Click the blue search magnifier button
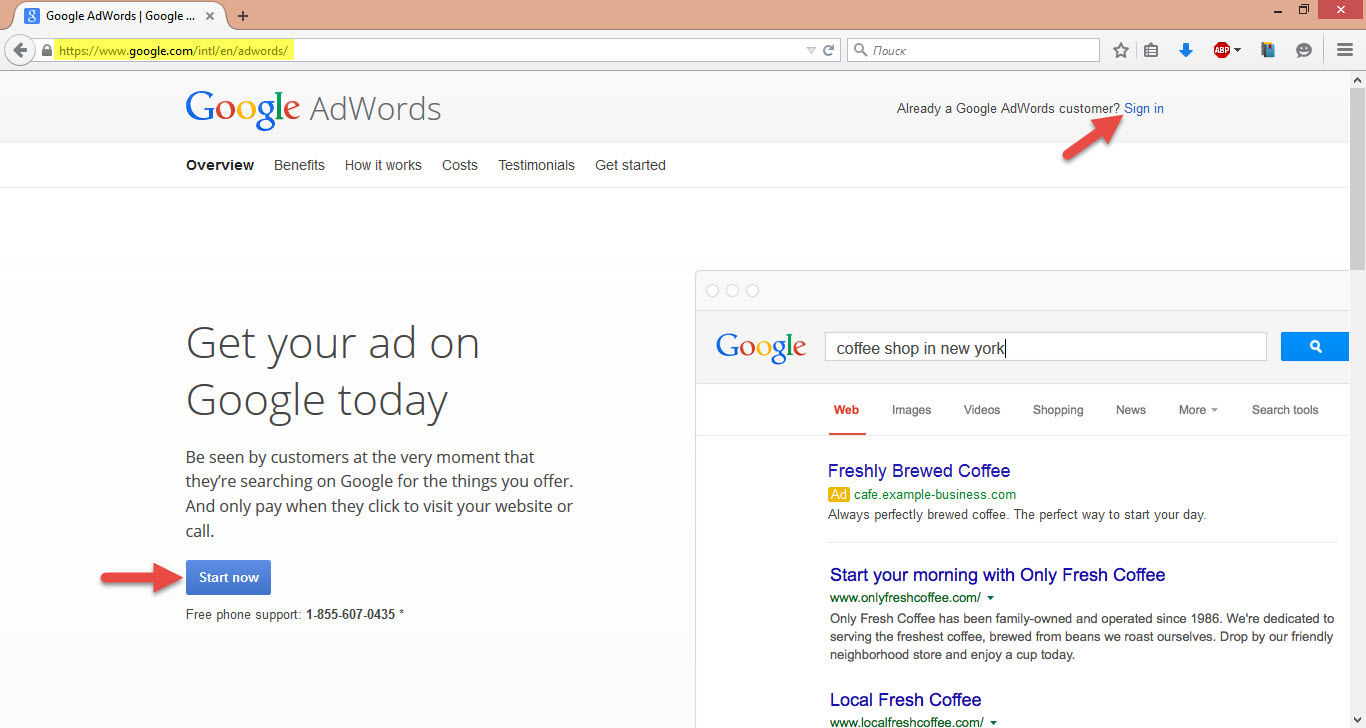The width and height of the screenshot is (1366, 728). pos(1315,347)
